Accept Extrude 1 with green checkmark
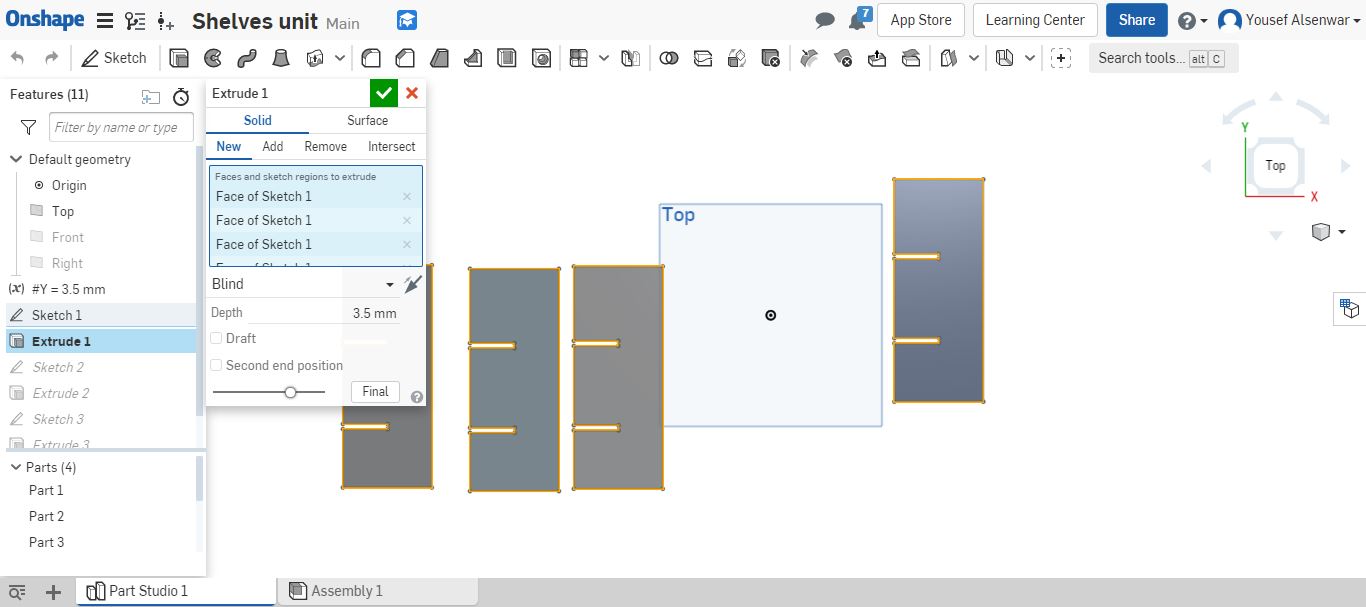Screen dimensions: 1366x607 384,93
